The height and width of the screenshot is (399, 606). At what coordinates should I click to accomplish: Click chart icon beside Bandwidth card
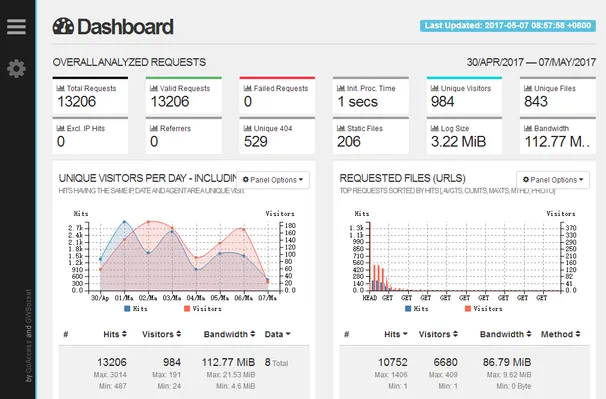coord(528,128)
